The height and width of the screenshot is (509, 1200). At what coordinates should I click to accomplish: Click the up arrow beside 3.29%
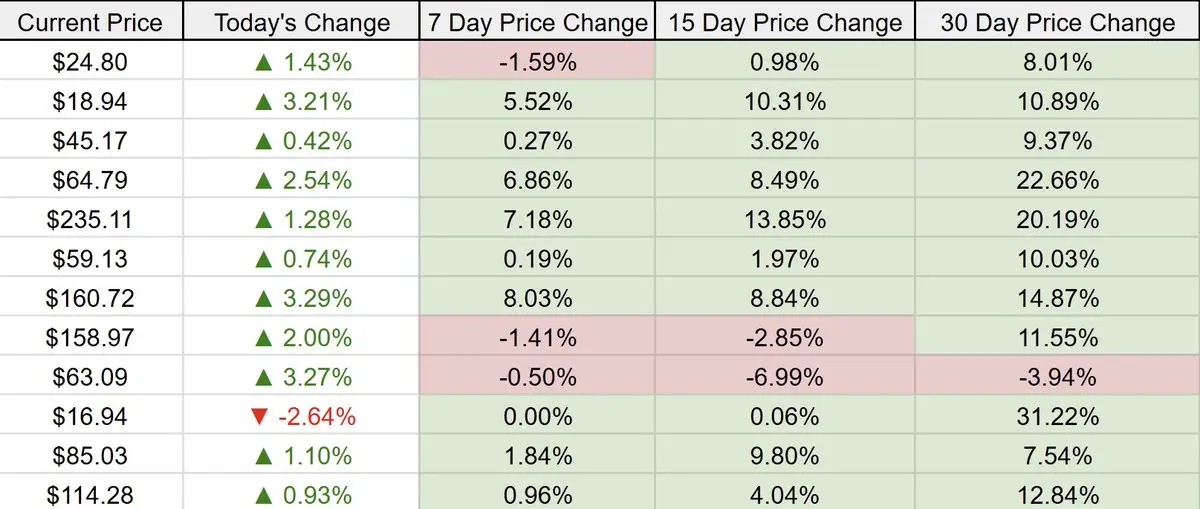click(x=264, y=299)
